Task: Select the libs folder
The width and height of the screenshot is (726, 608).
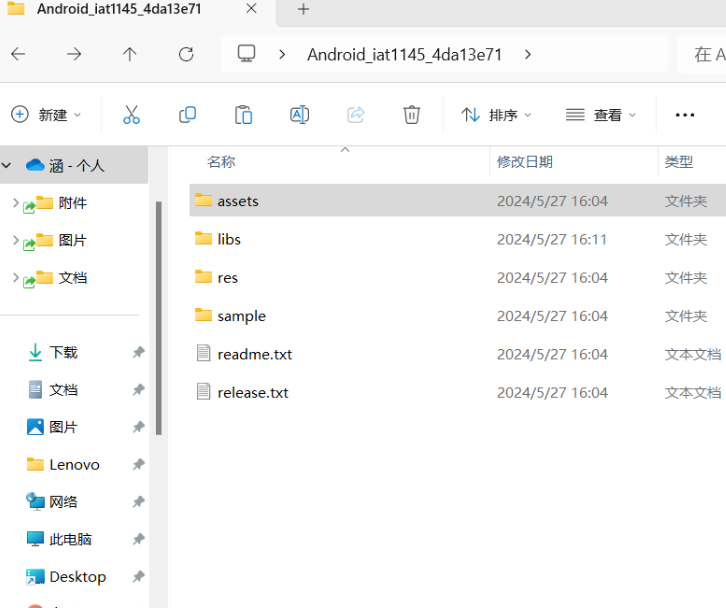Action: click(457, 239)
